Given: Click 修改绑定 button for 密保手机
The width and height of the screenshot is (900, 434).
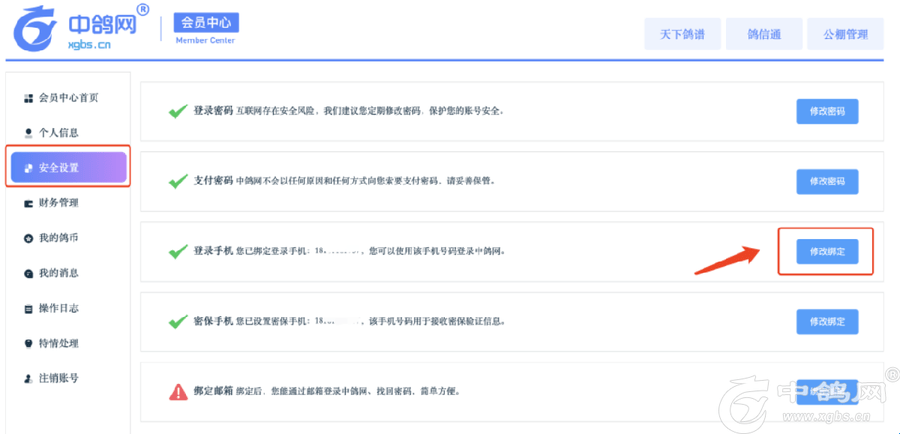Looking at the screenshot, I should [x=827, y=321].
